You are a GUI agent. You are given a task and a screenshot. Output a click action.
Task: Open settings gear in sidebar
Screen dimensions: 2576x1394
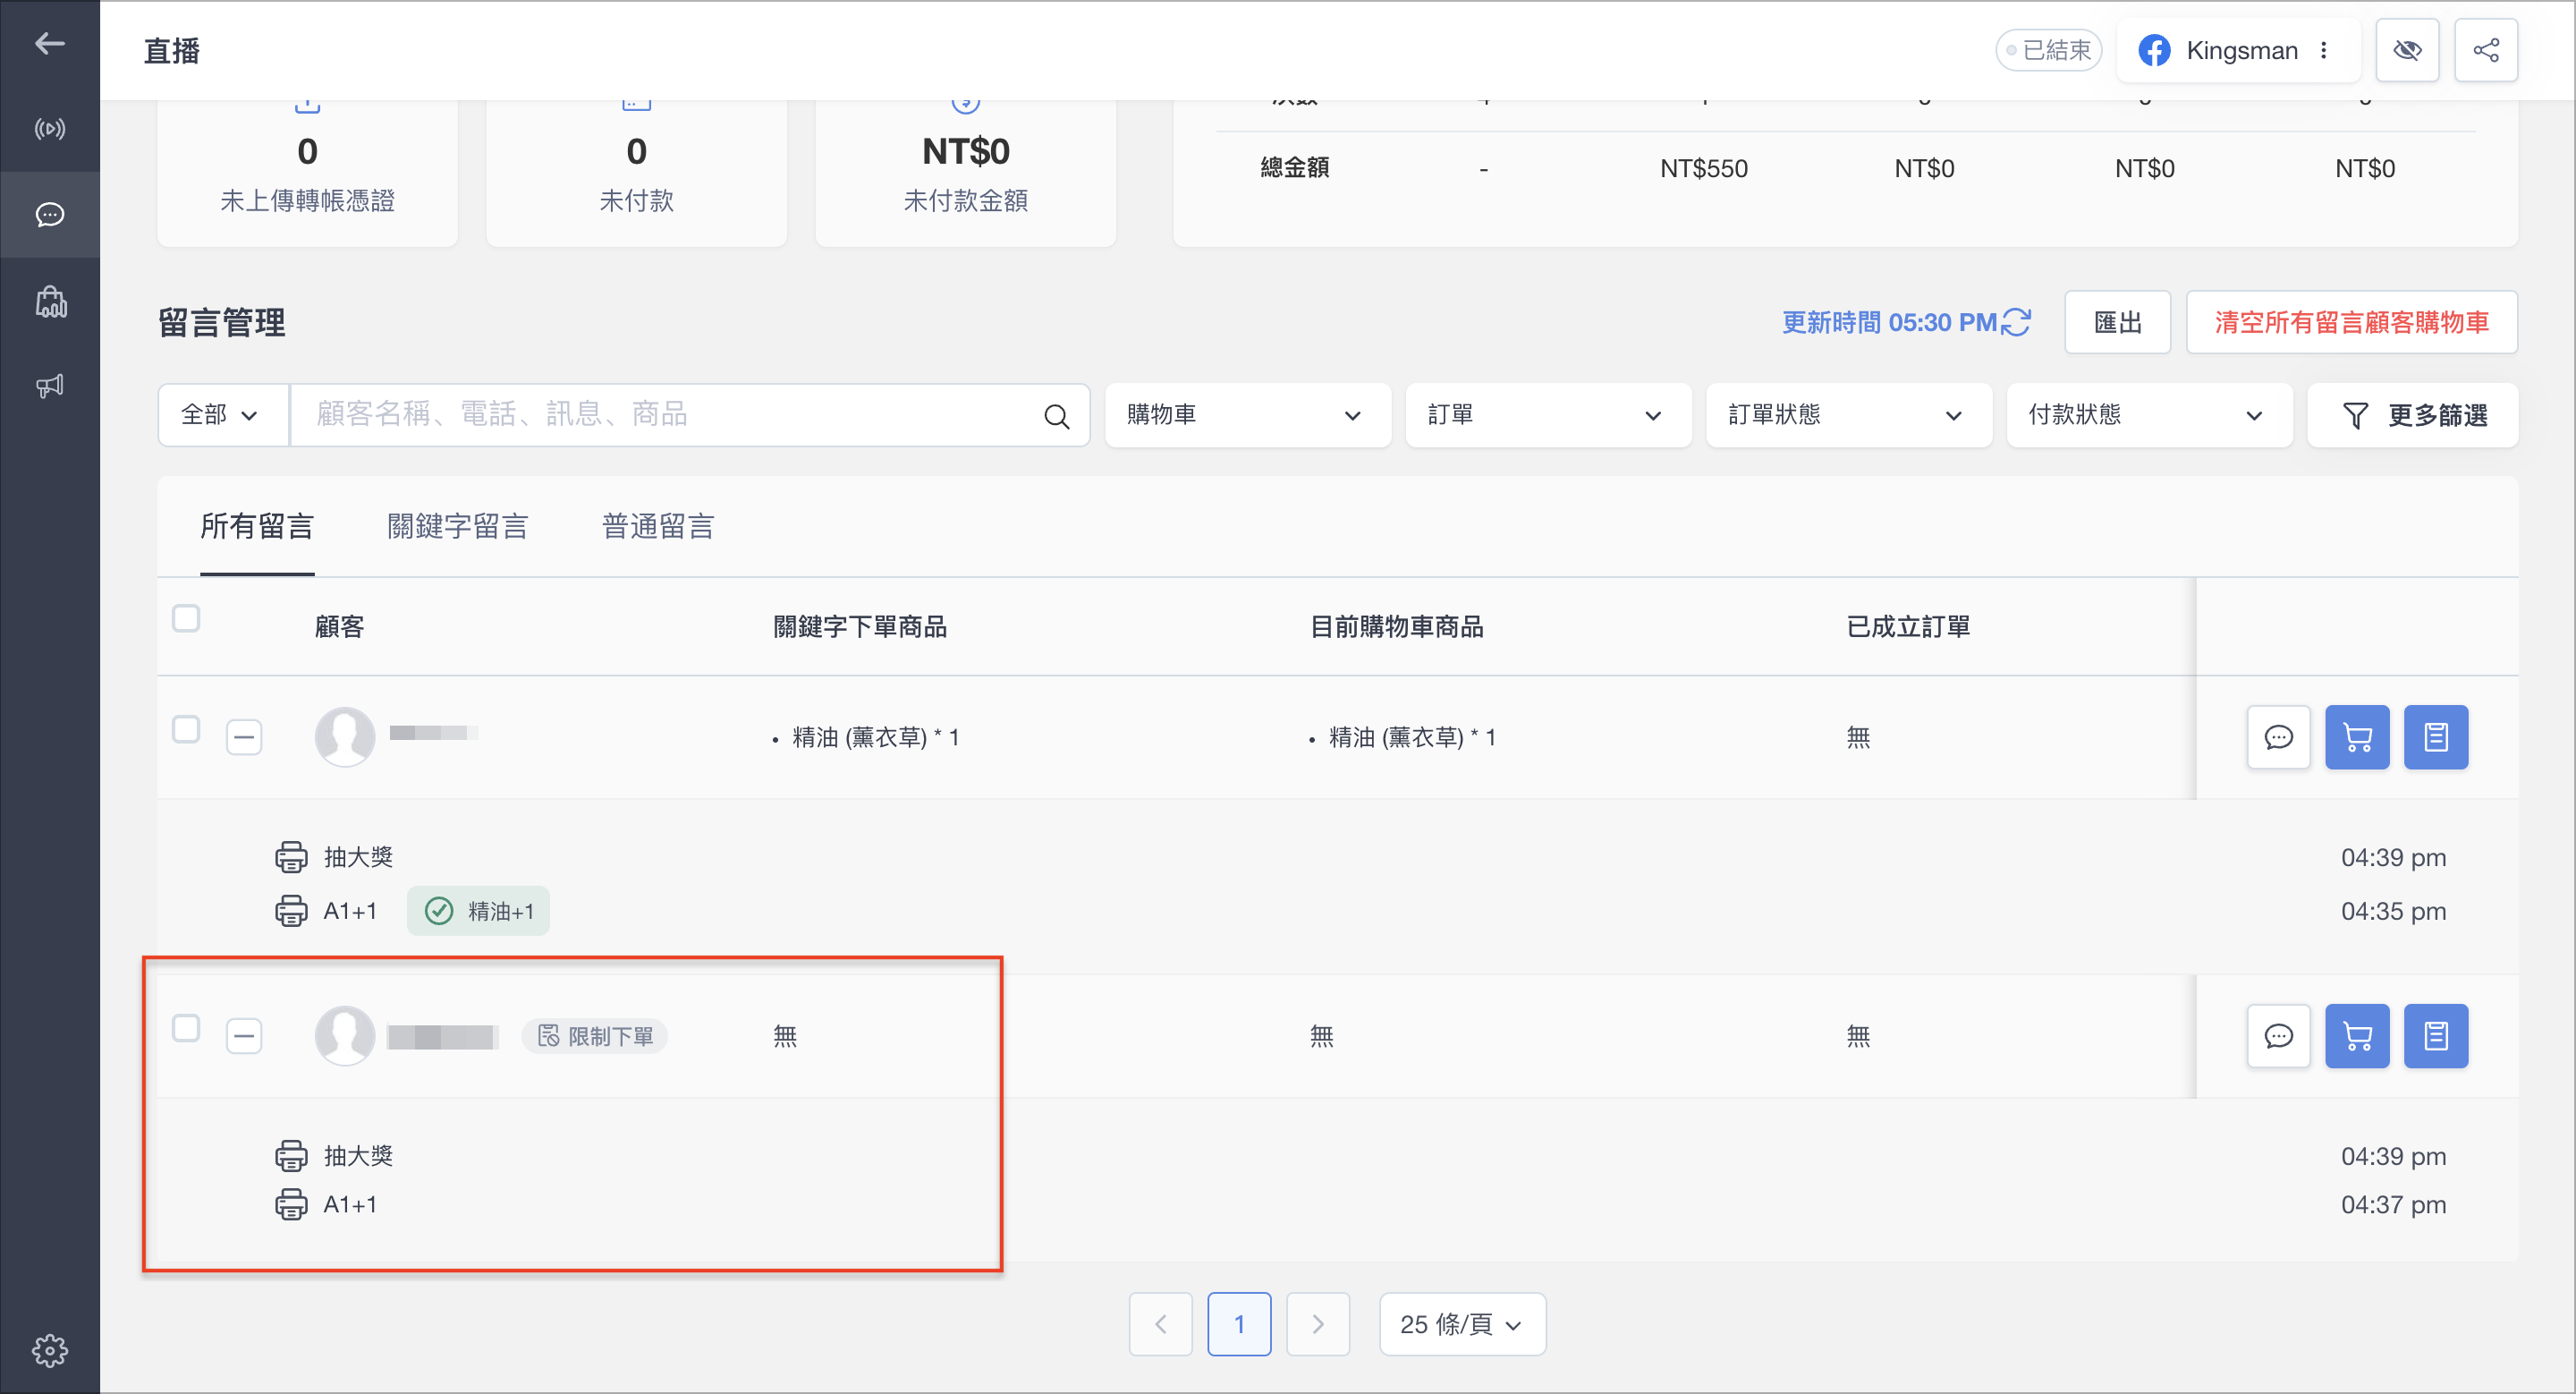(50, 1350)
